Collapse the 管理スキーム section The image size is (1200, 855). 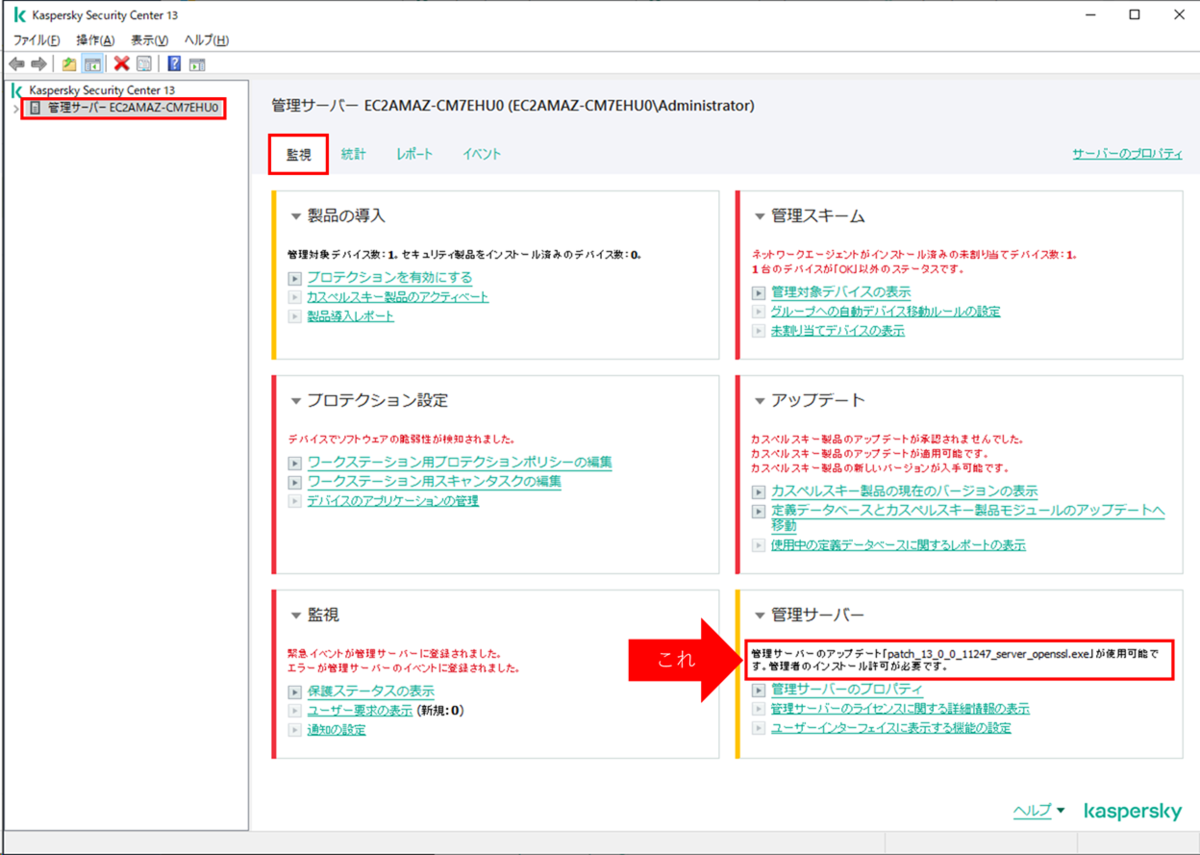760,217
